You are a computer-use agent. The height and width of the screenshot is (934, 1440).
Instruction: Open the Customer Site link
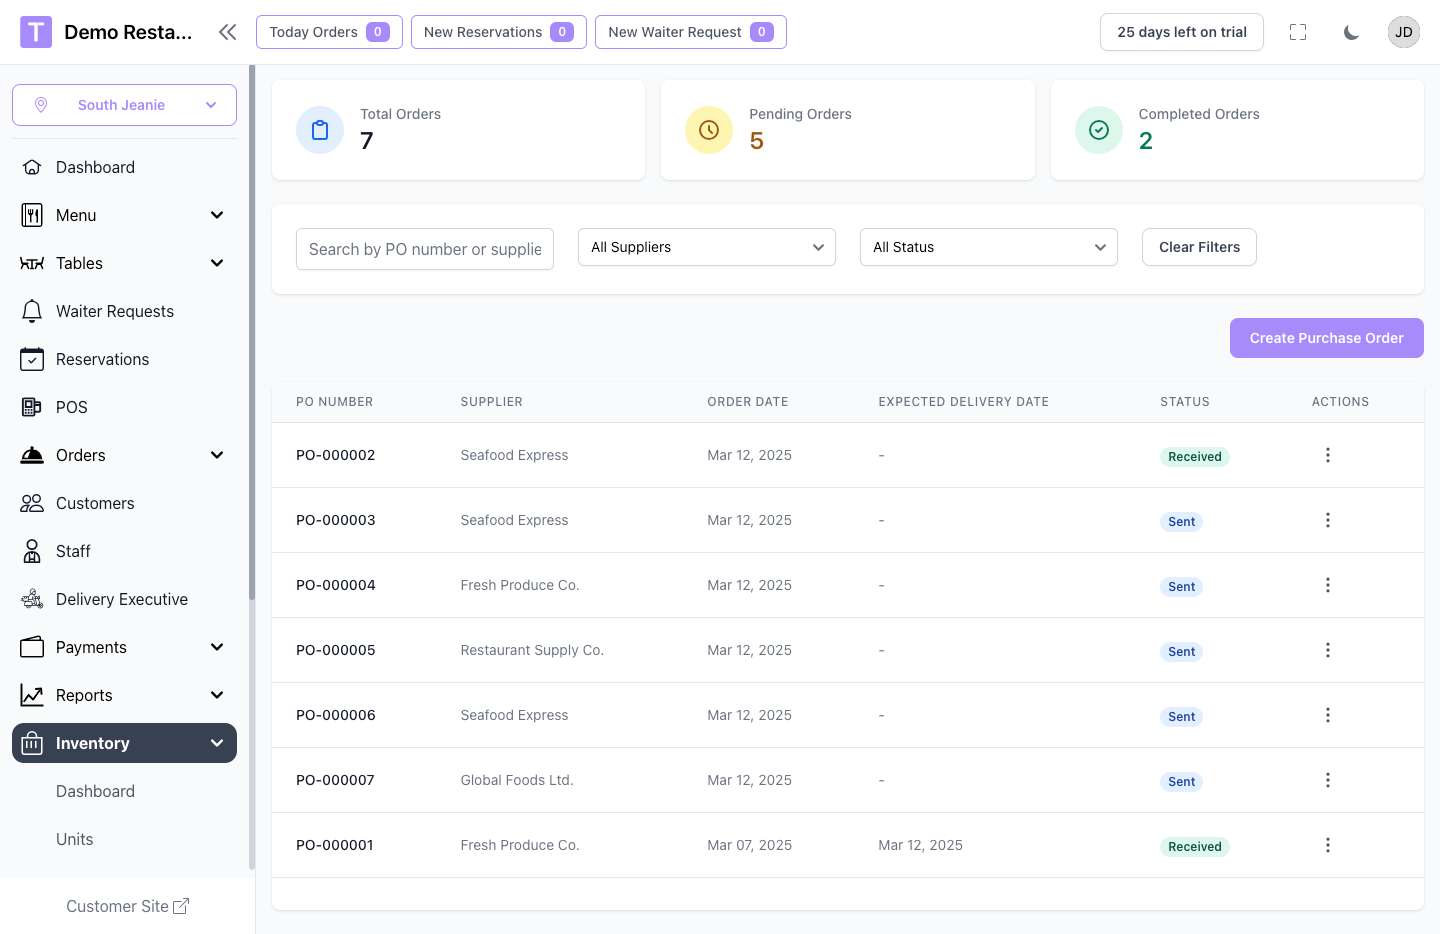coord(127,906)
